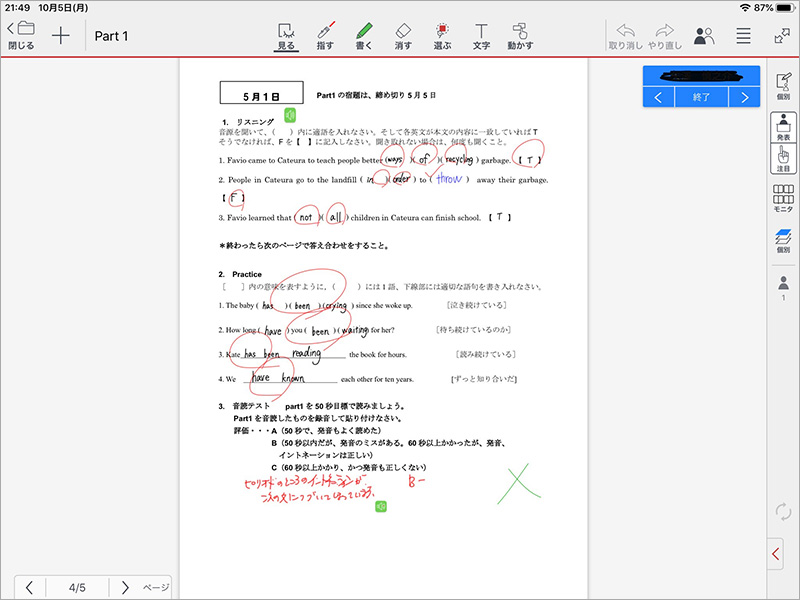This screenshot has height=600, width=800.
Task: Go to next student in blue panel
Action: click(744, 97)
